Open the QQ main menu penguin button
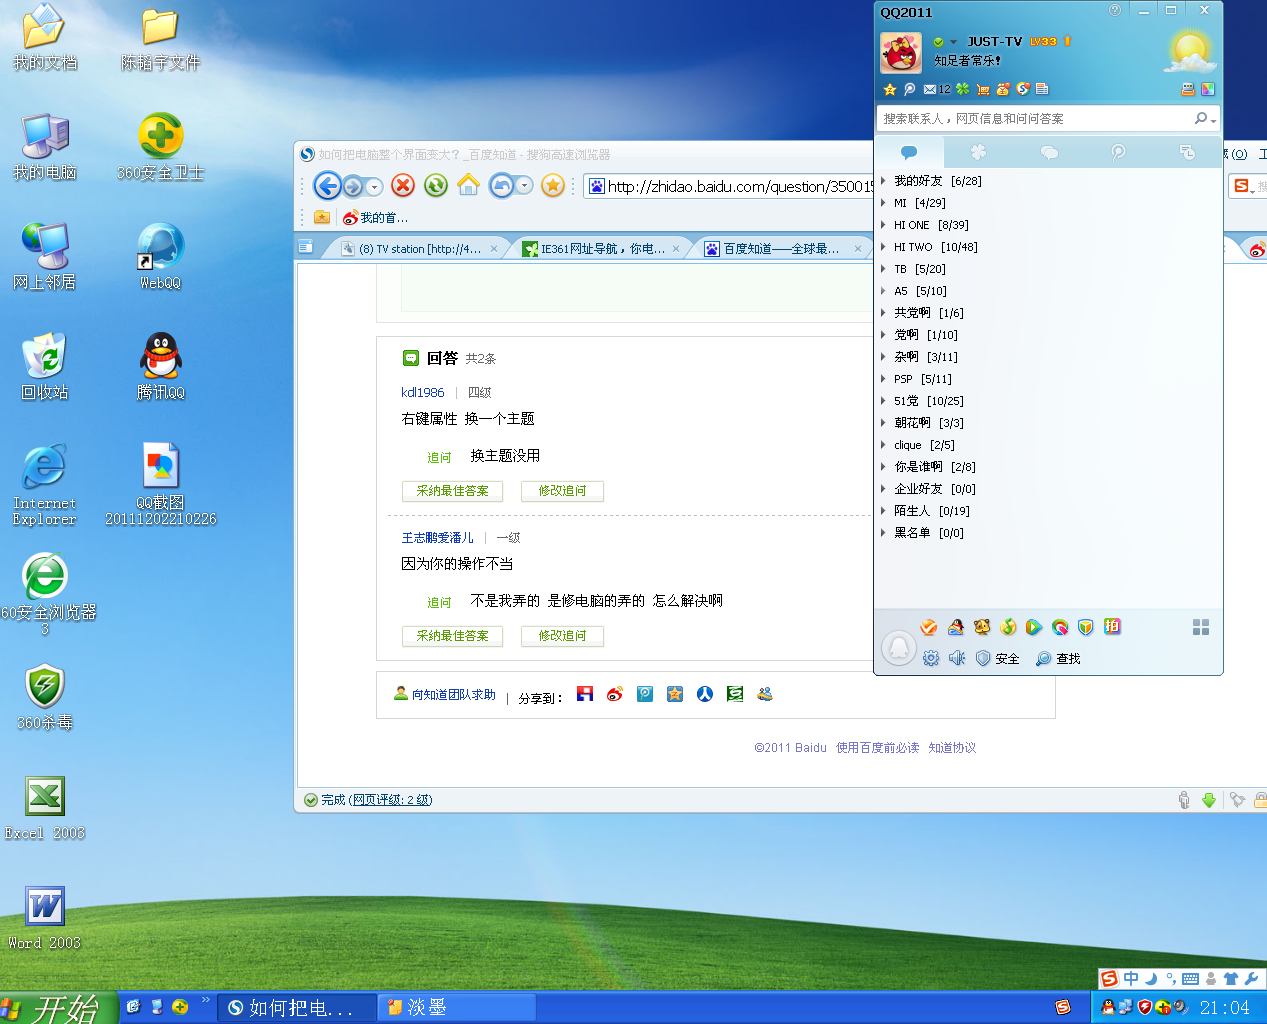 coord(899,648)
